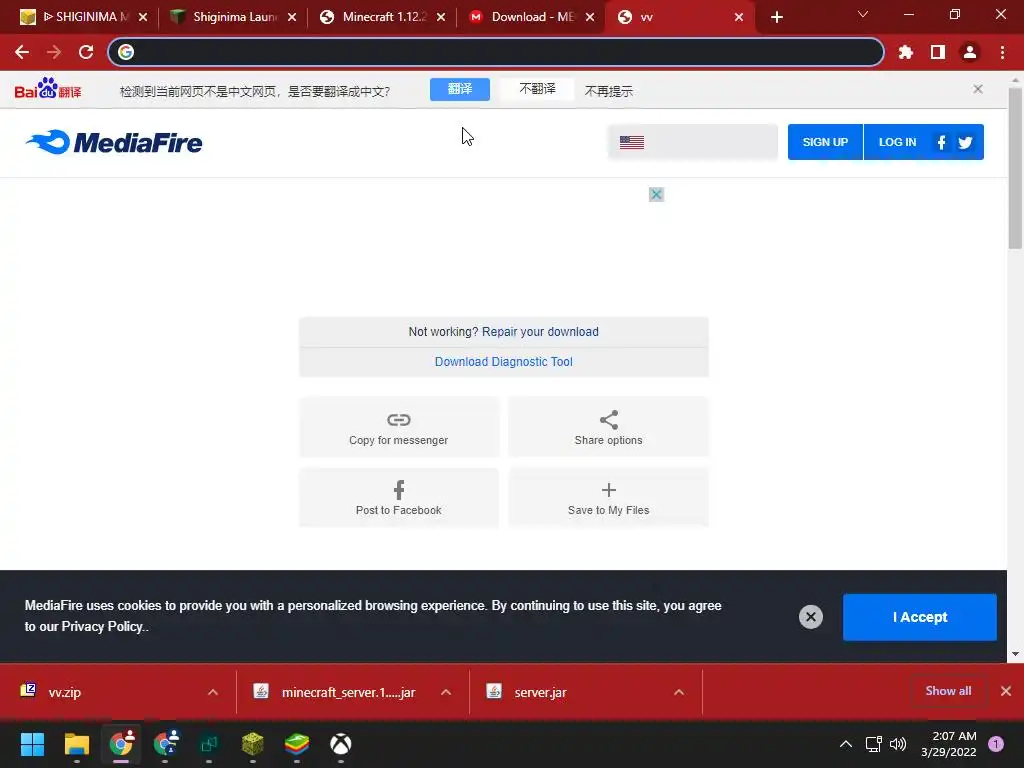Open the notification badge in the tray

click(x=996, y=744)
